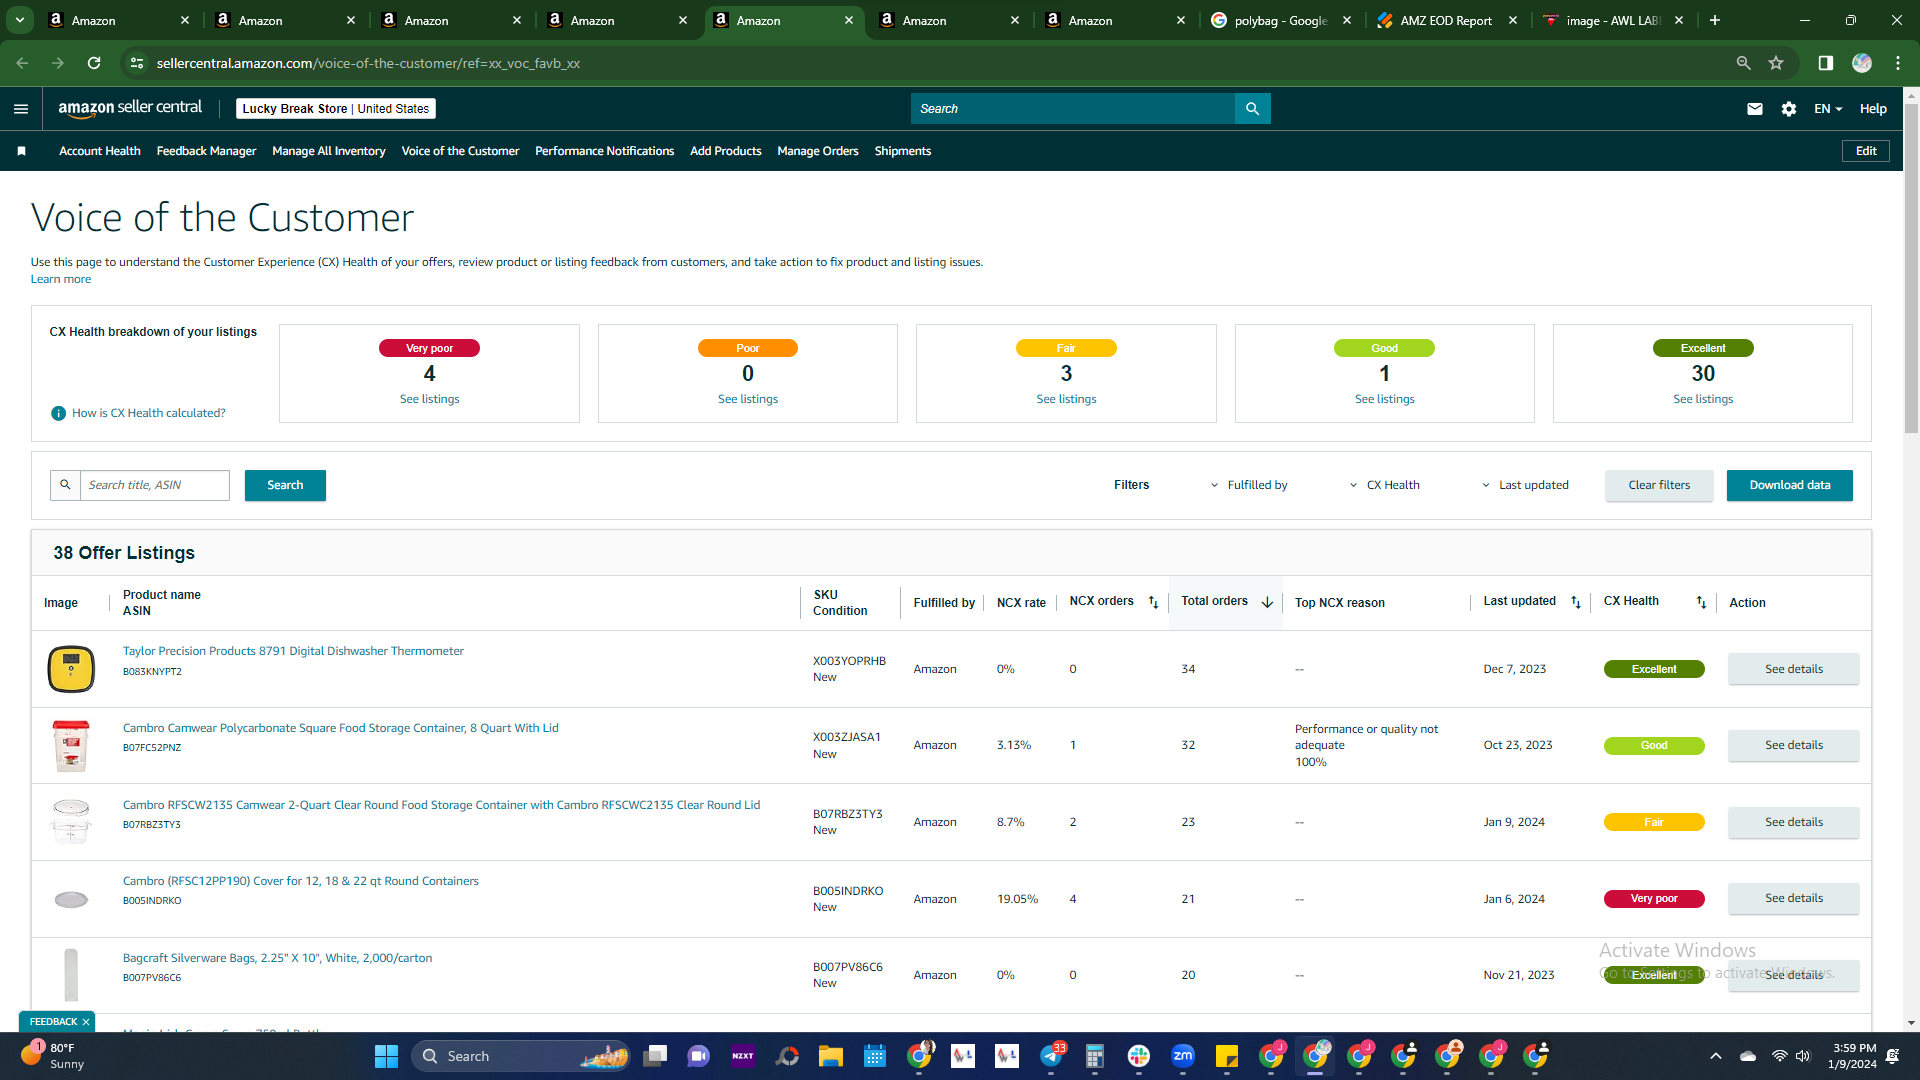Open a new browser tab
1920x1080 pixels.
click(x=1715, y=20)
